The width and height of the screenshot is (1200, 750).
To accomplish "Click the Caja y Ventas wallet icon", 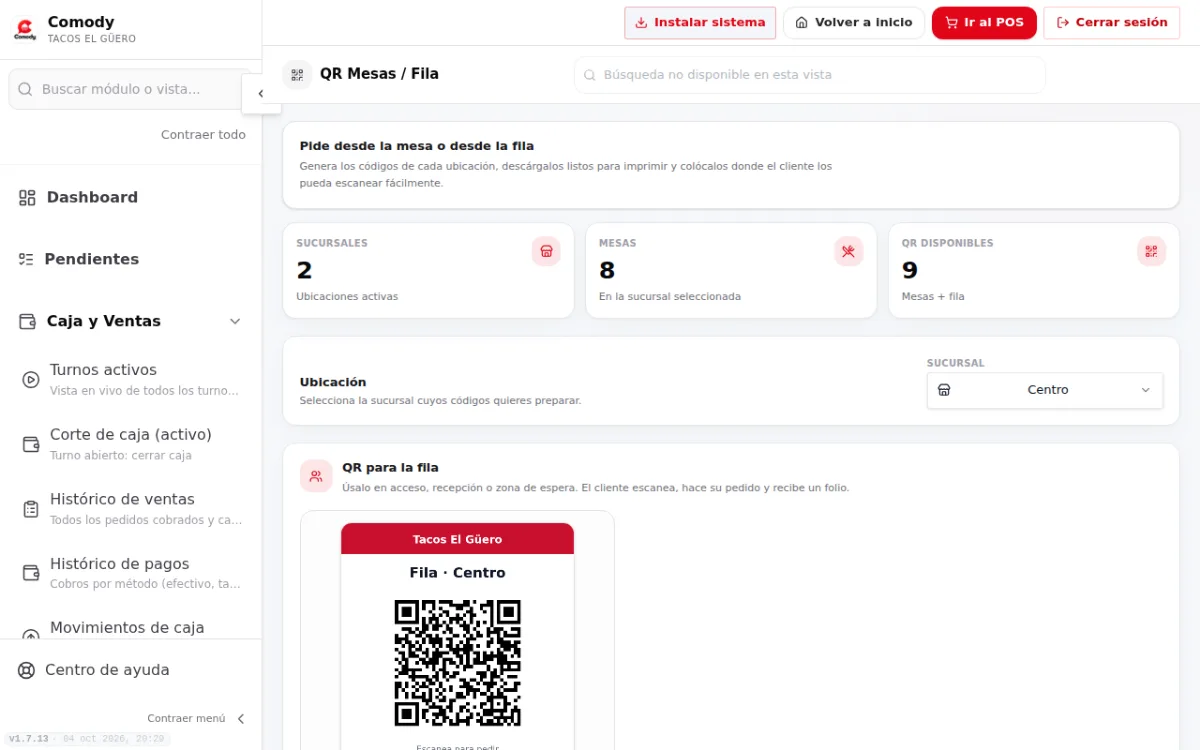I will pyautogui.click(x=27, y=321).
